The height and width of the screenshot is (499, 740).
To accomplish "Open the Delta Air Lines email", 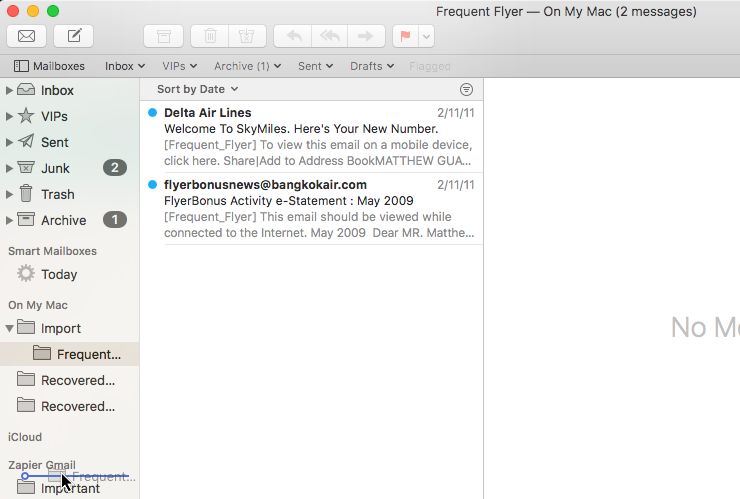I will (x=310, y=136).
